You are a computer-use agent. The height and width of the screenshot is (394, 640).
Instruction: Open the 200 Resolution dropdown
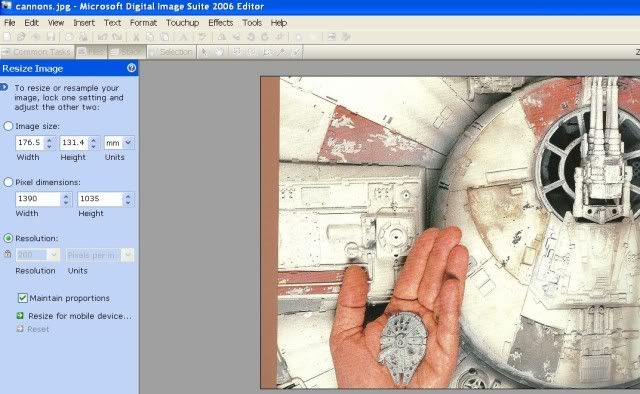click(54, 255)
